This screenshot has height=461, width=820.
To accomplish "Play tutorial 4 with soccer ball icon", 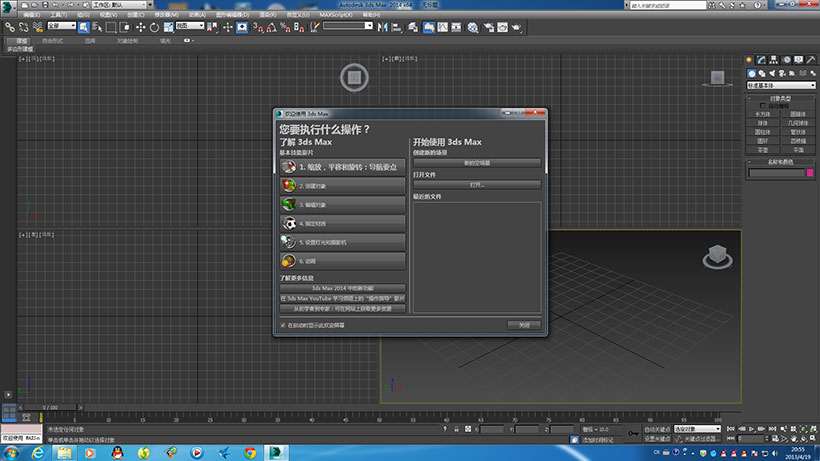I will [x=343, y=223].
